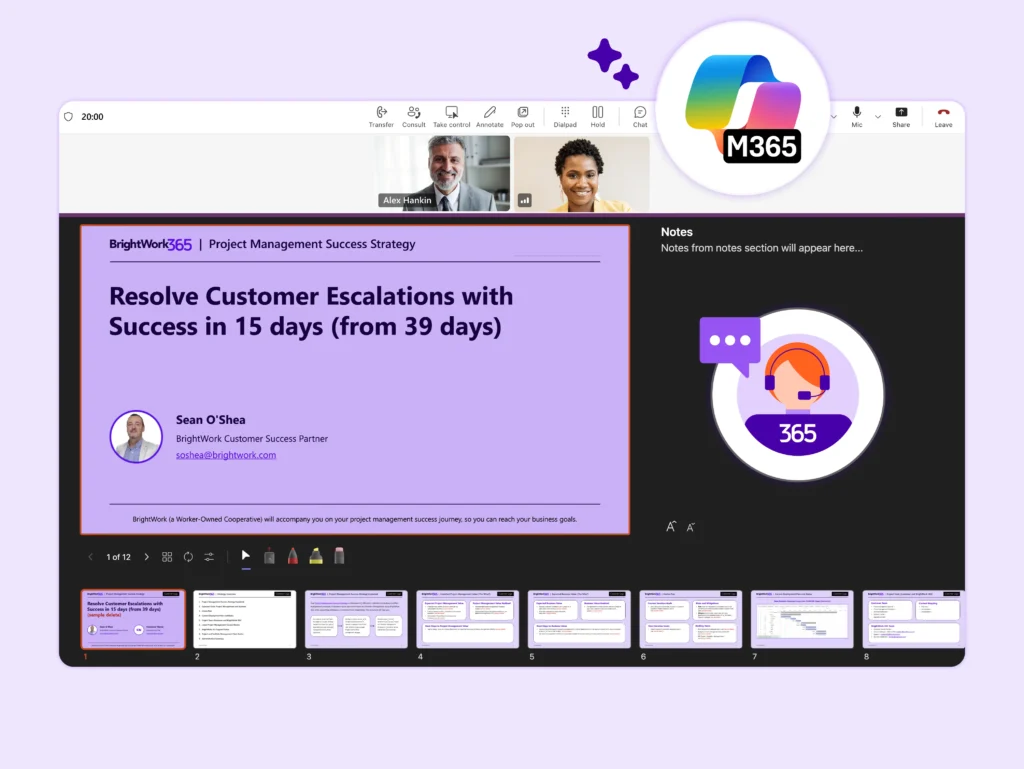Open the Consult option
Screen dimensions: 1024x769
(413, 116)
